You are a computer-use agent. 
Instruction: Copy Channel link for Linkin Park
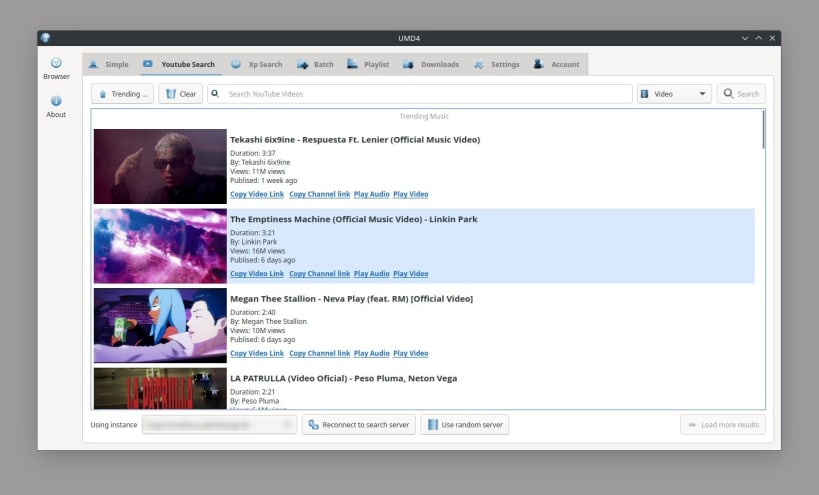click(x=320, y=274)
